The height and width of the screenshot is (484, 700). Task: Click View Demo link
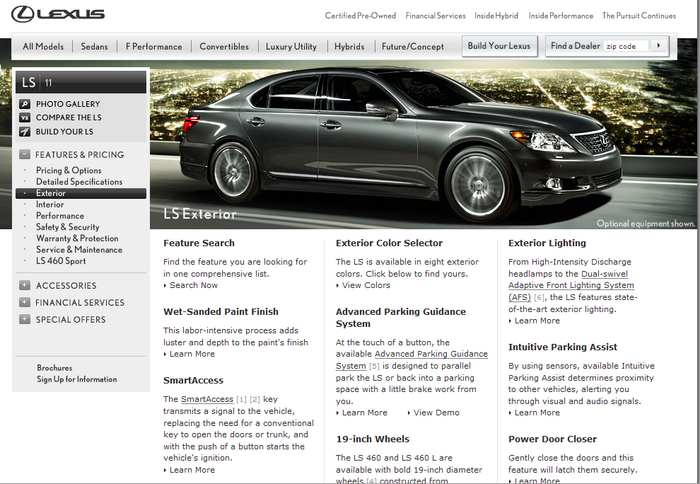tap(436, 413)
